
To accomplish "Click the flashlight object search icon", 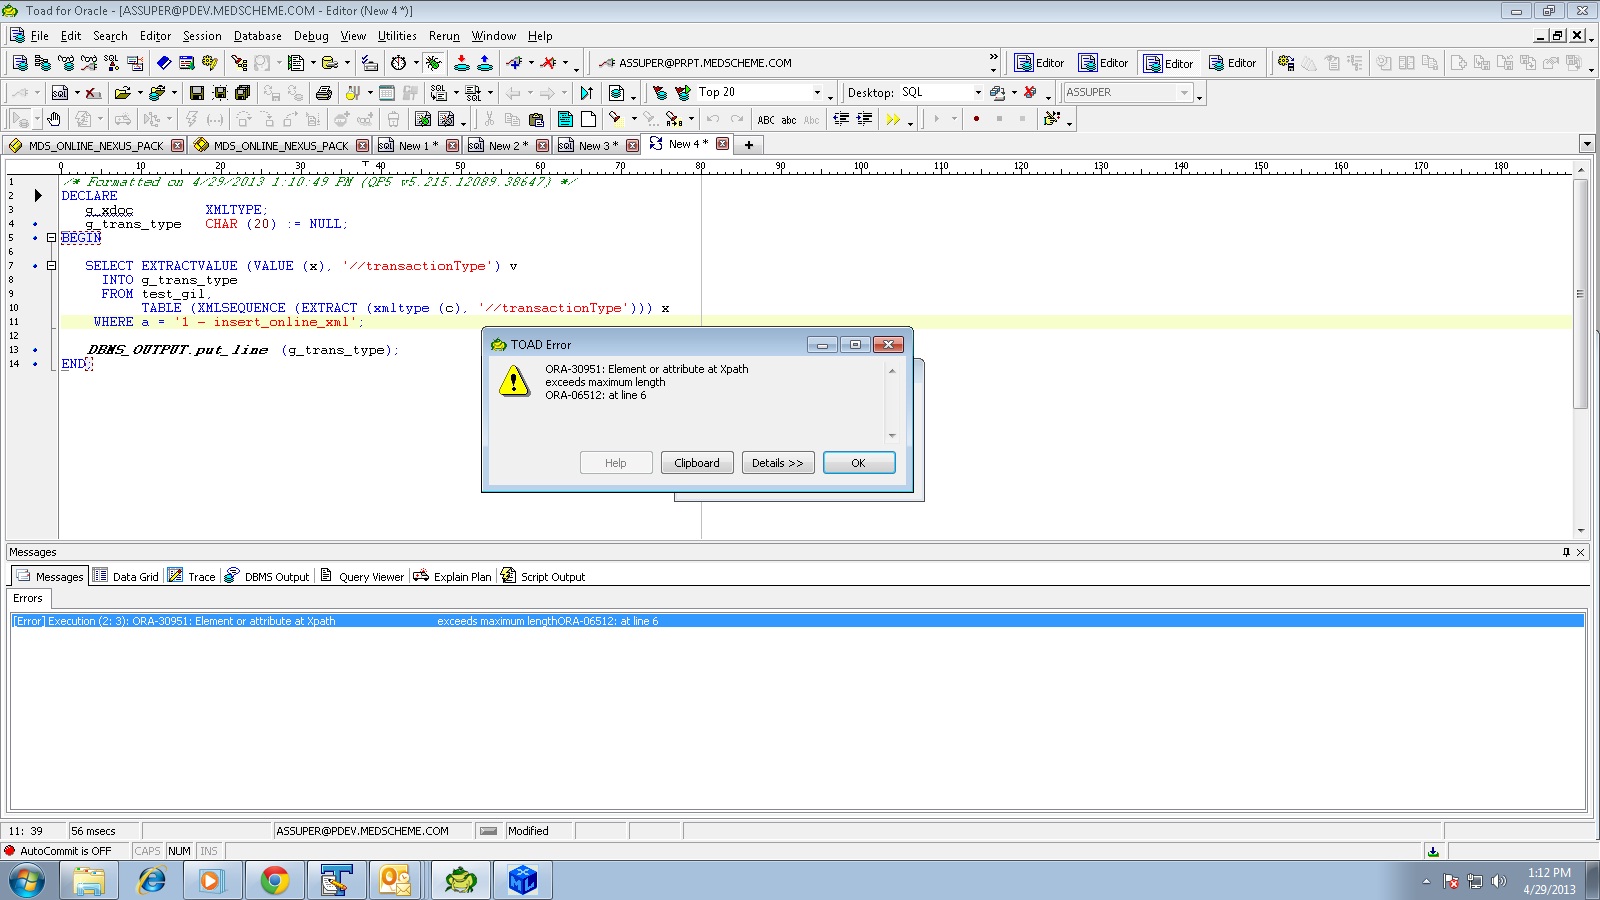I will tap(239, 63).
